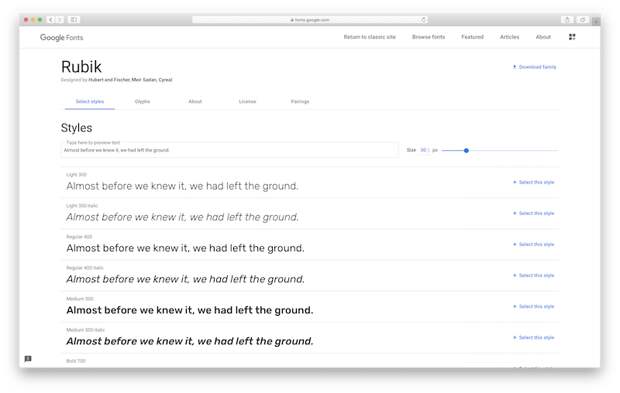
Task: Click the Regular 400 sample sentence
Action: pyautogui.click(x=185, y=248)
